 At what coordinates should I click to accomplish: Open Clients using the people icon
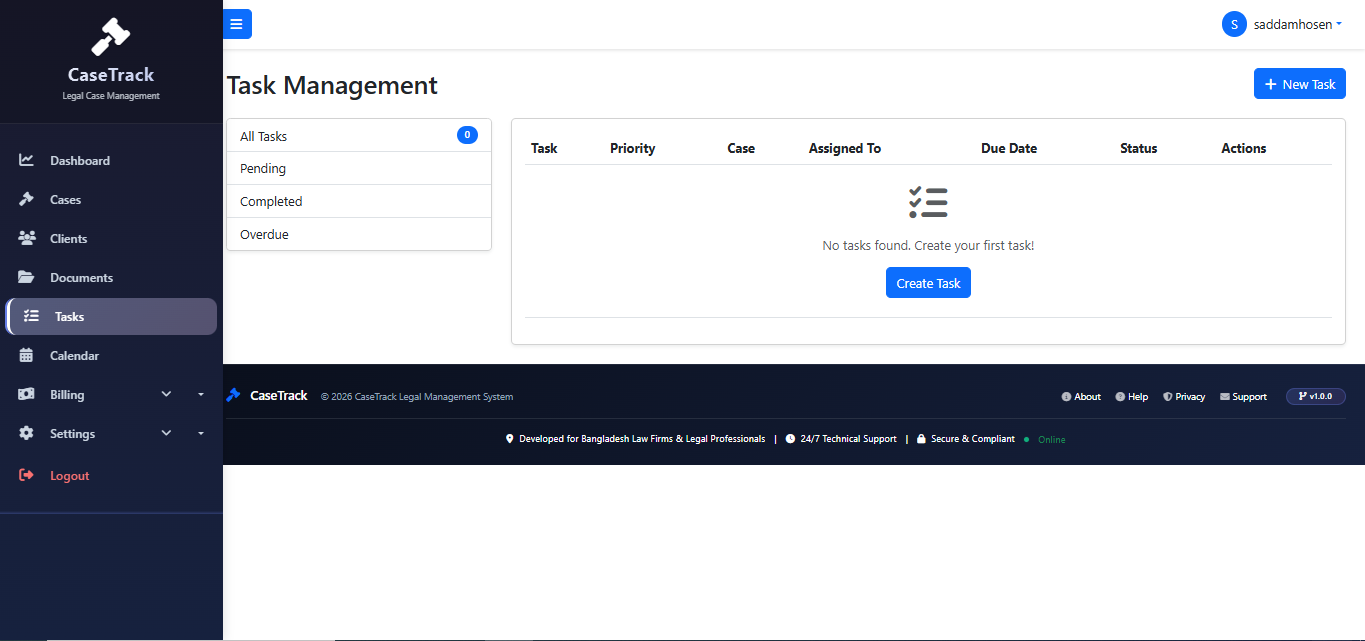click(x=27, y=238)
